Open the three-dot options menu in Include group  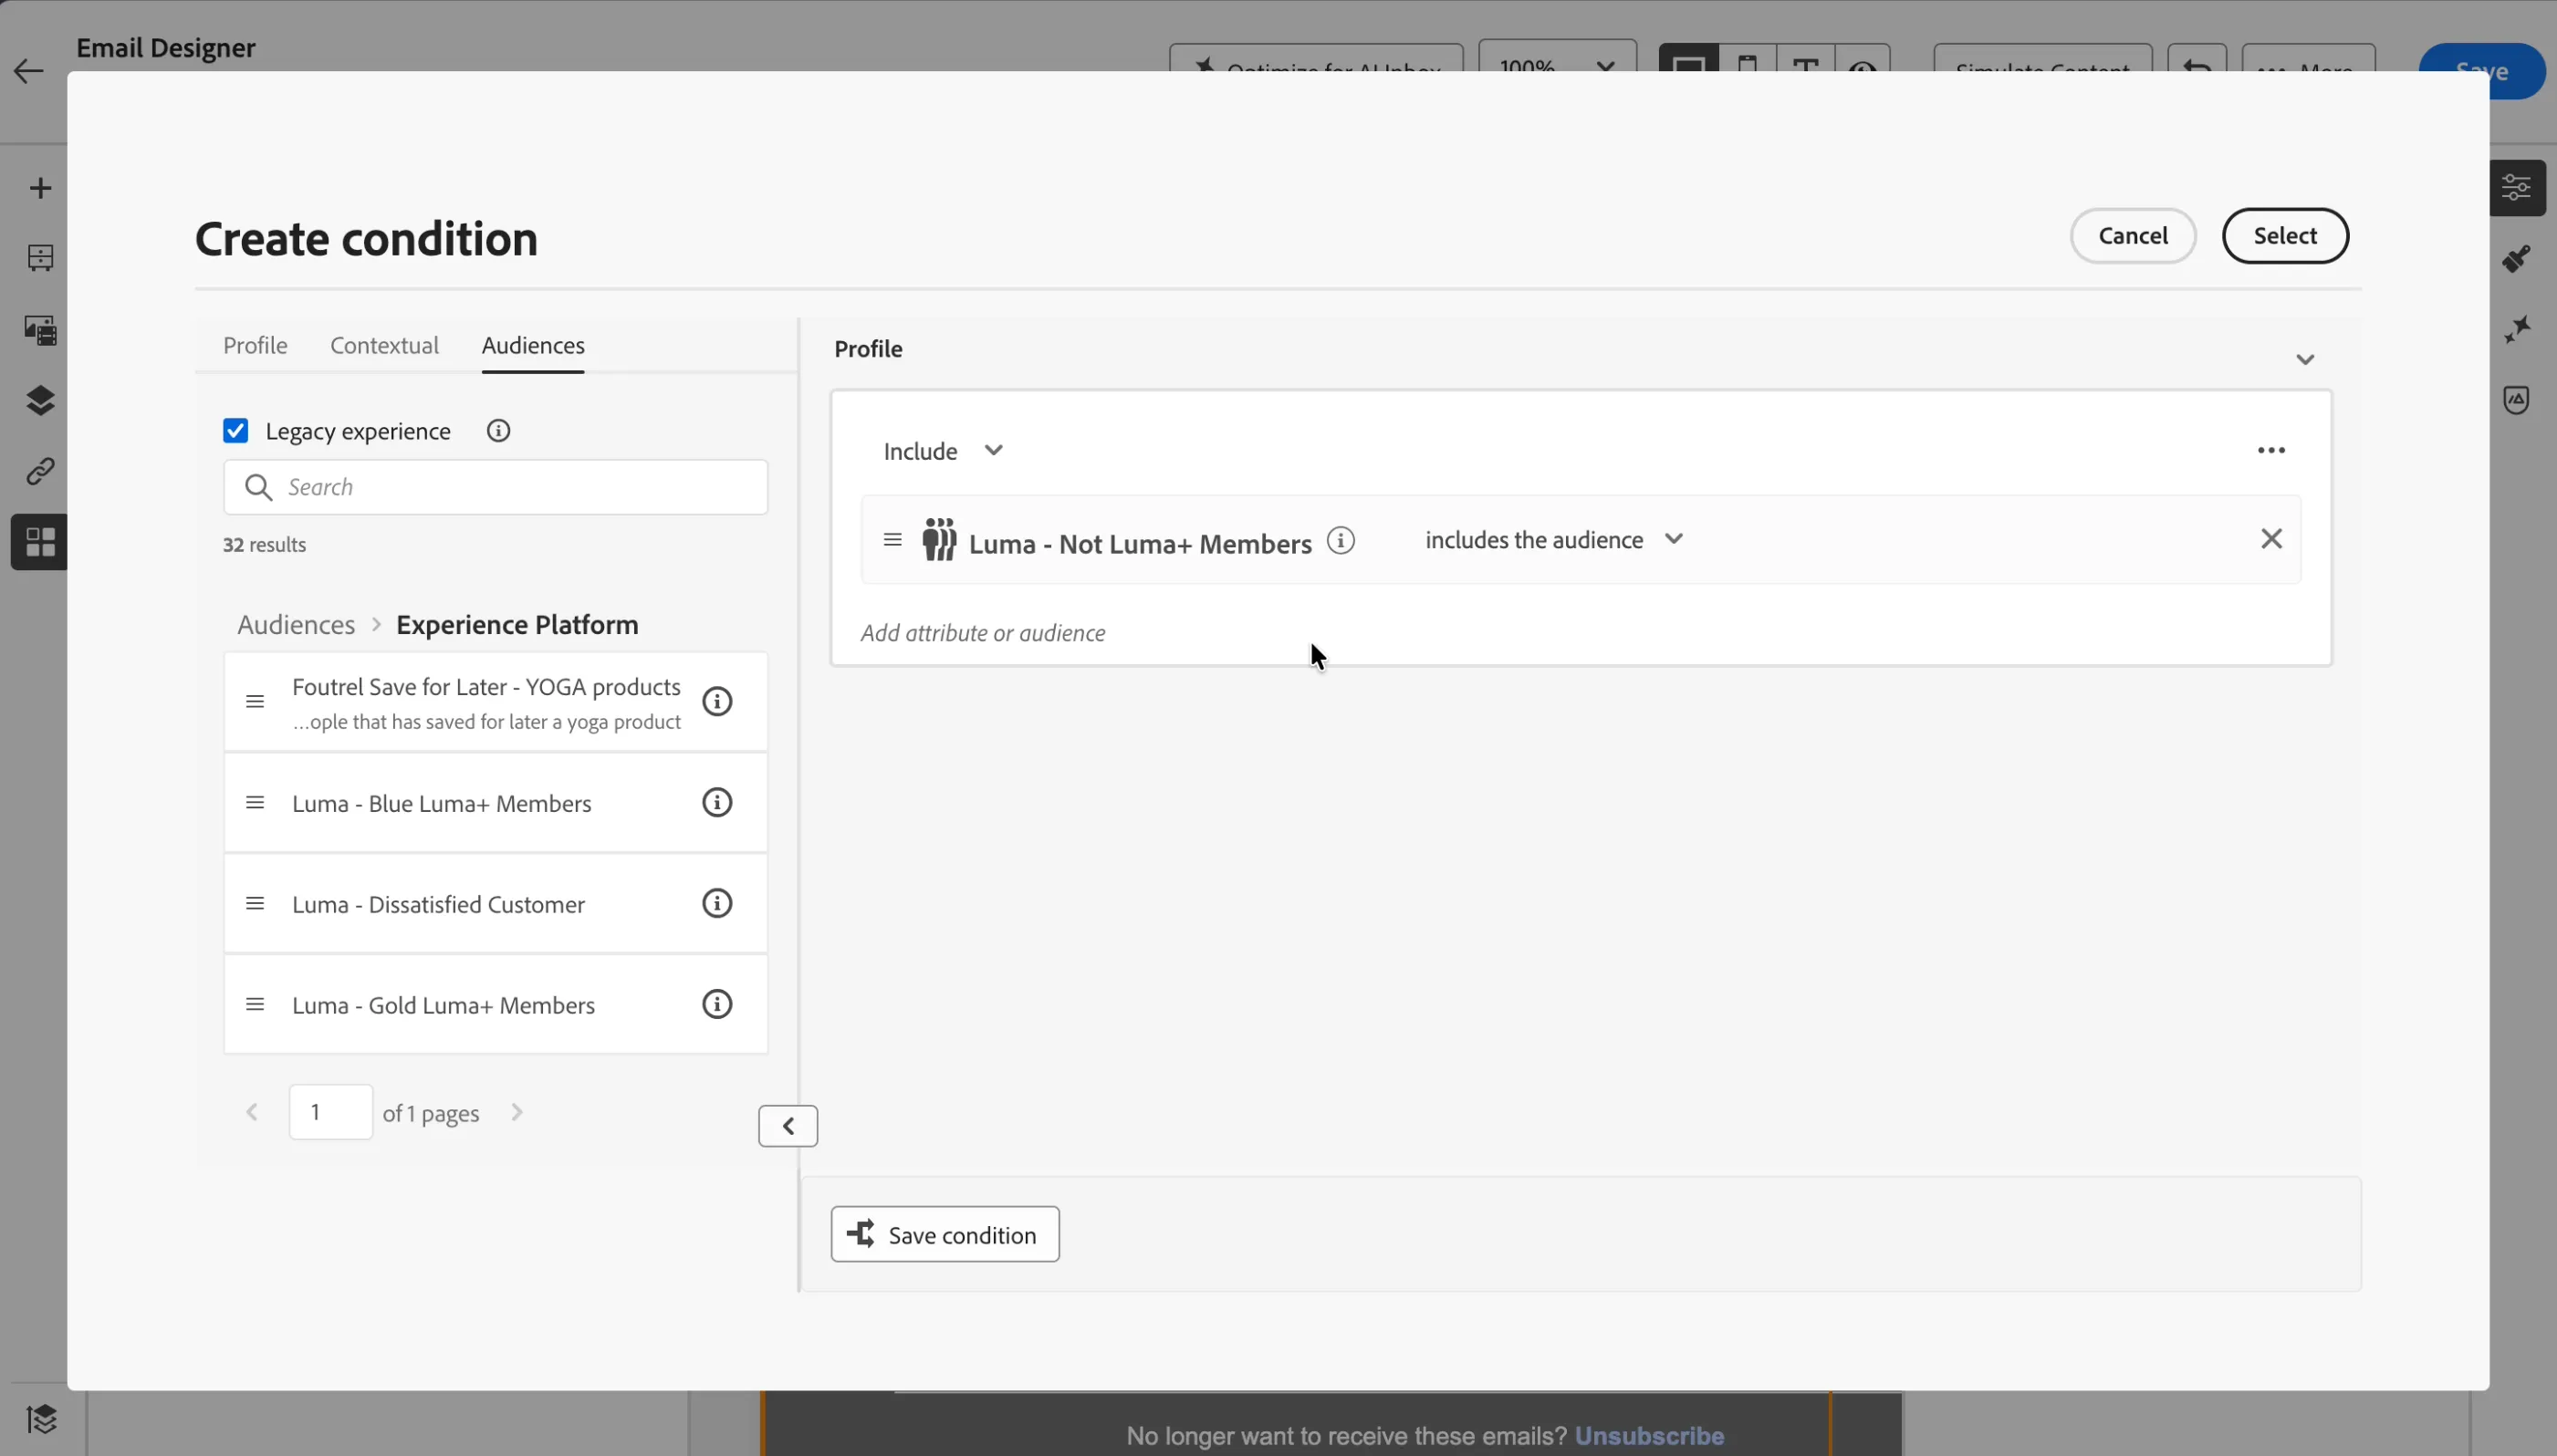pyautogui.click(x=2271, y=451)
